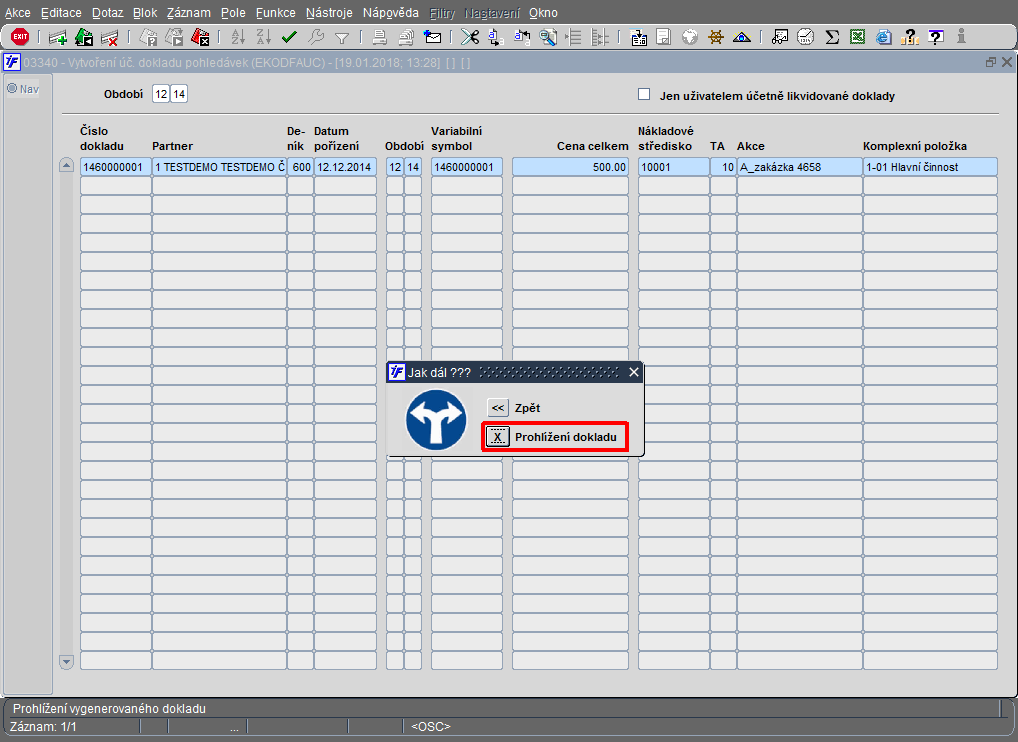Click the Sigma sum icon
This screenshot has height=742, width=1018.
(832, 37)
